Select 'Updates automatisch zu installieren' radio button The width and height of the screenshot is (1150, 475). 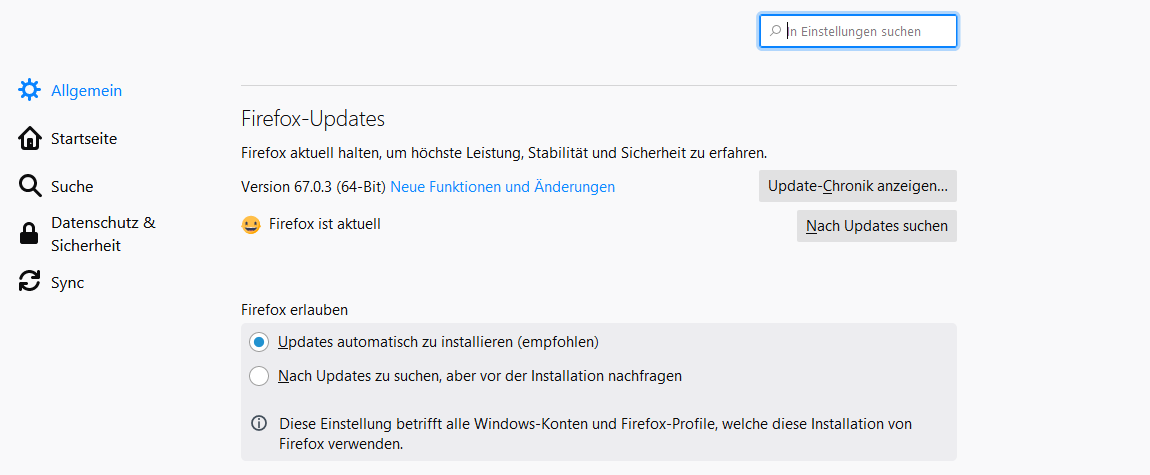pyautogui.click(x=259, y=342)
